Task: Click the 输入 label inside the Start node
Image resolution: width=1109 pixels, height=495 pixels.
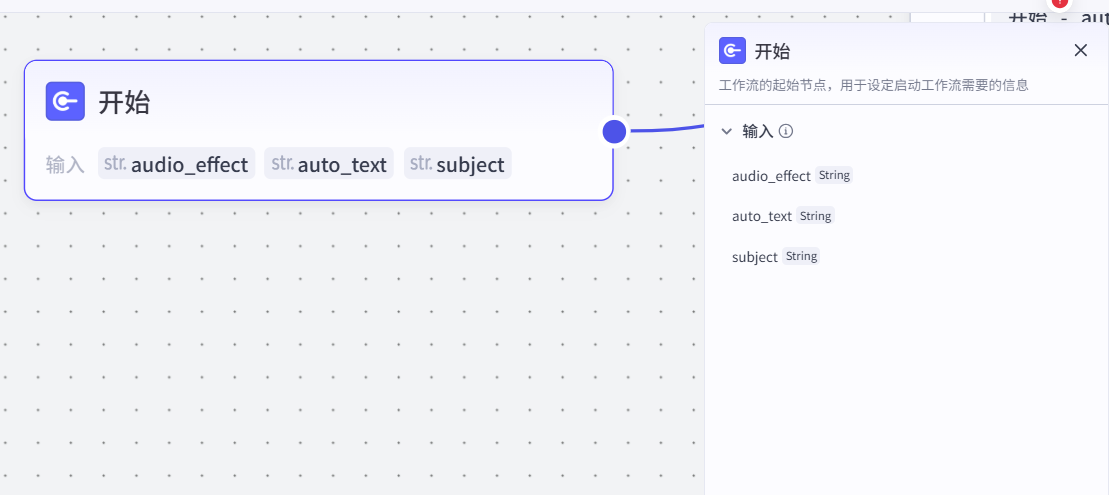Action: (65, 165)
